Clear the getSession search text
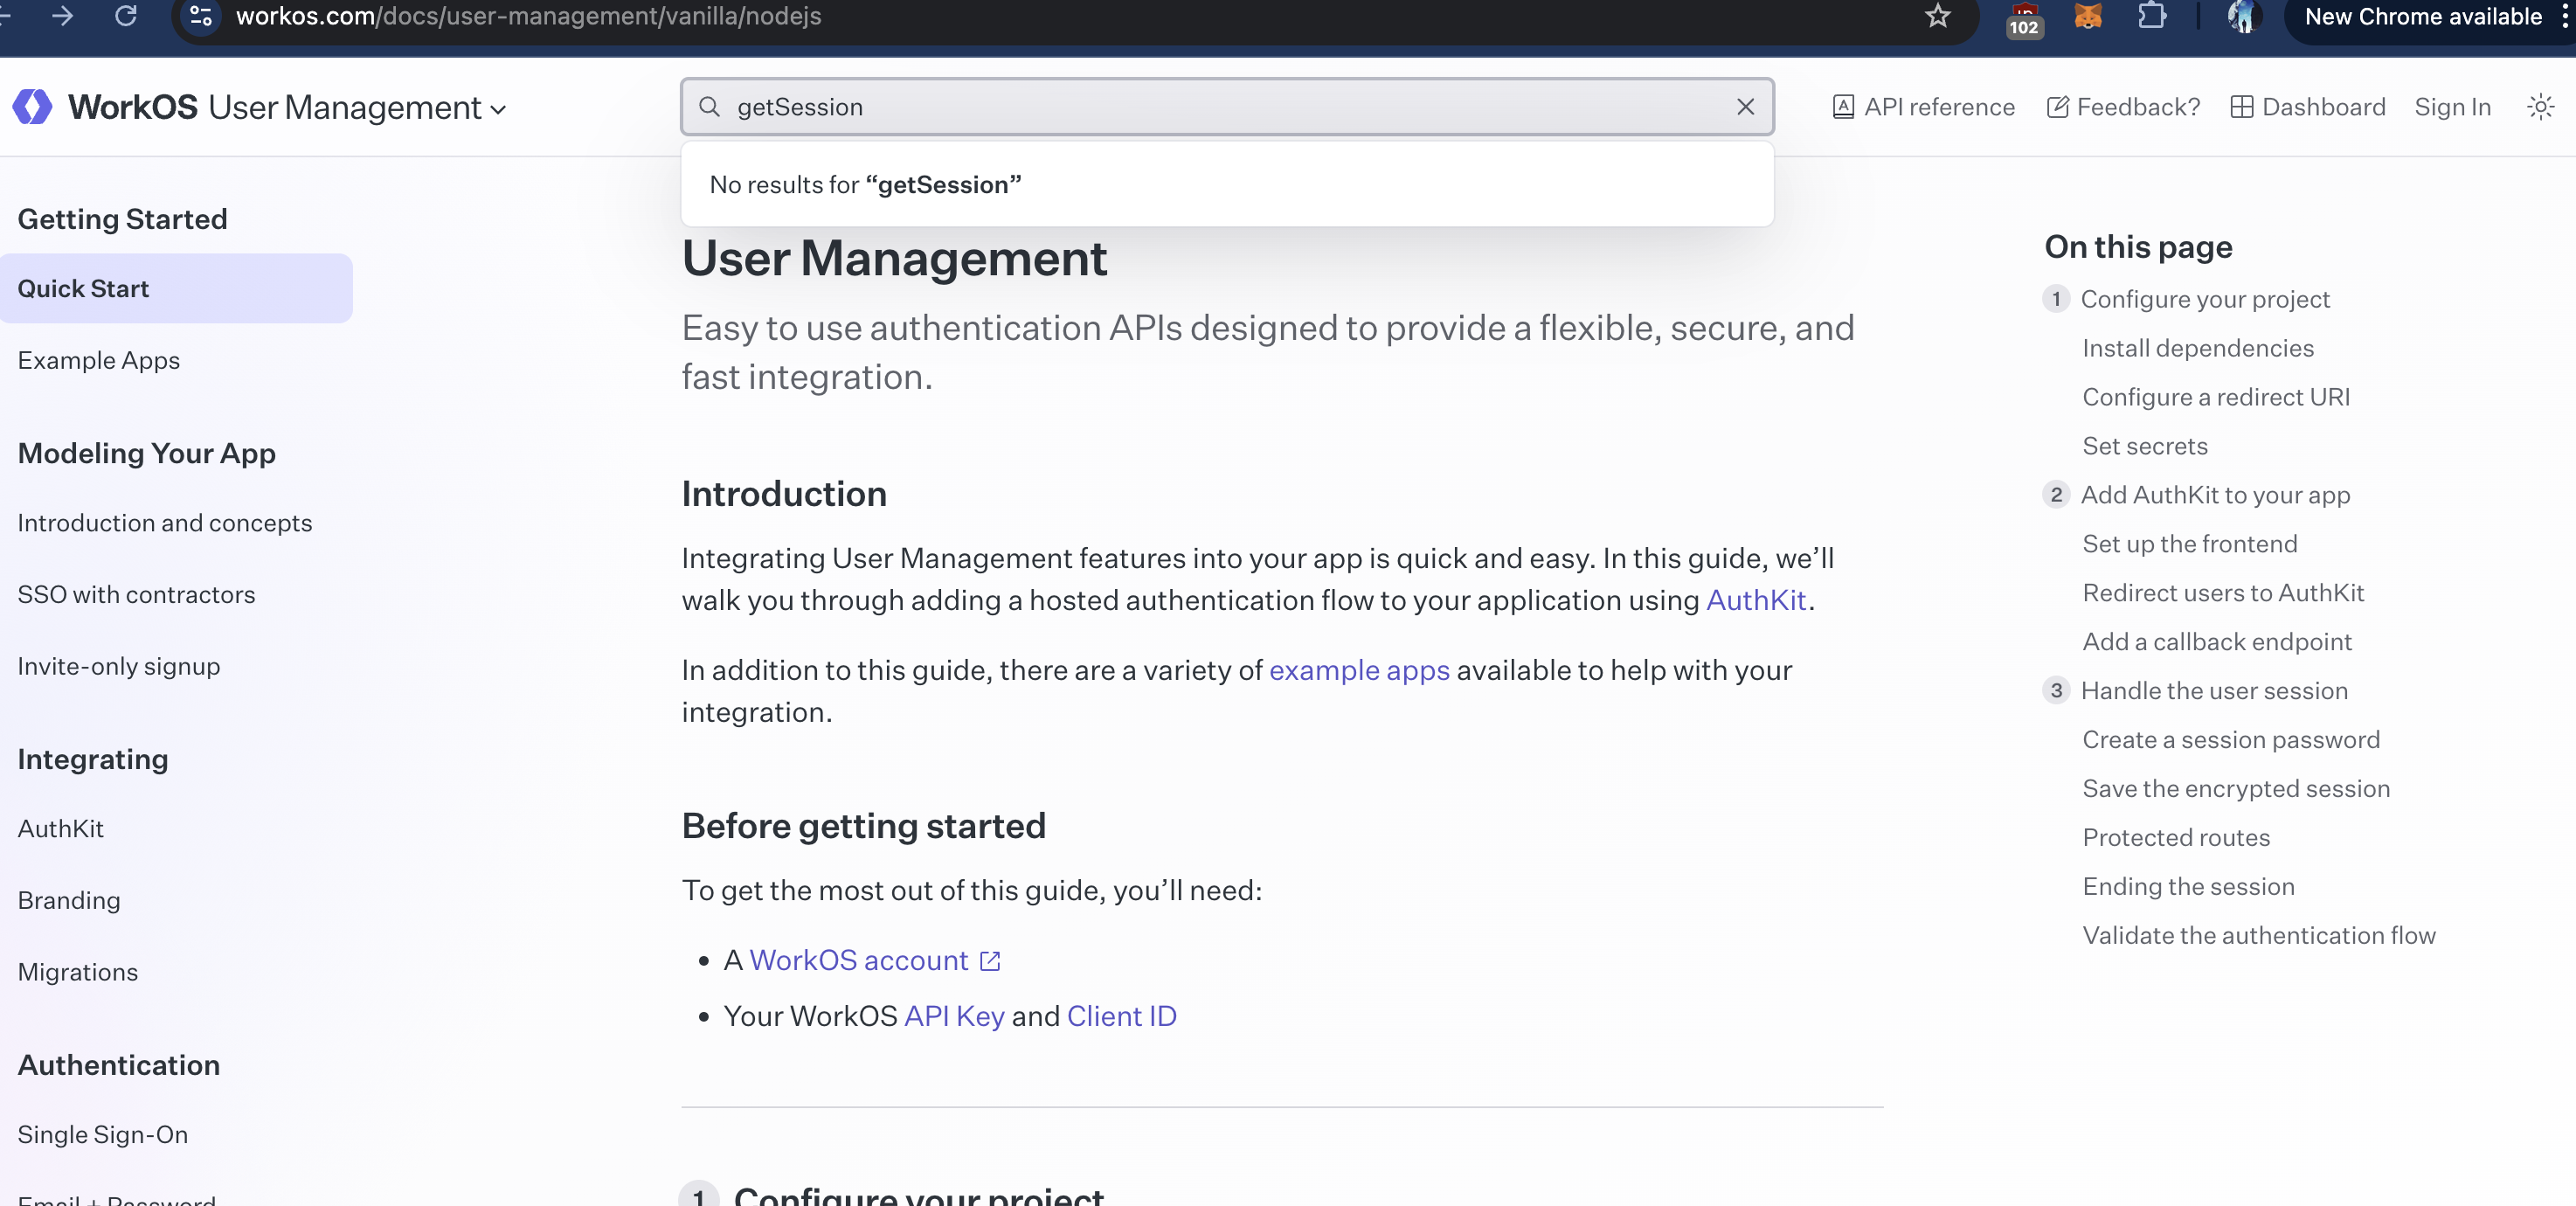The width and height of the screenshot is (2576, 1206). (x=1745, y=107)
